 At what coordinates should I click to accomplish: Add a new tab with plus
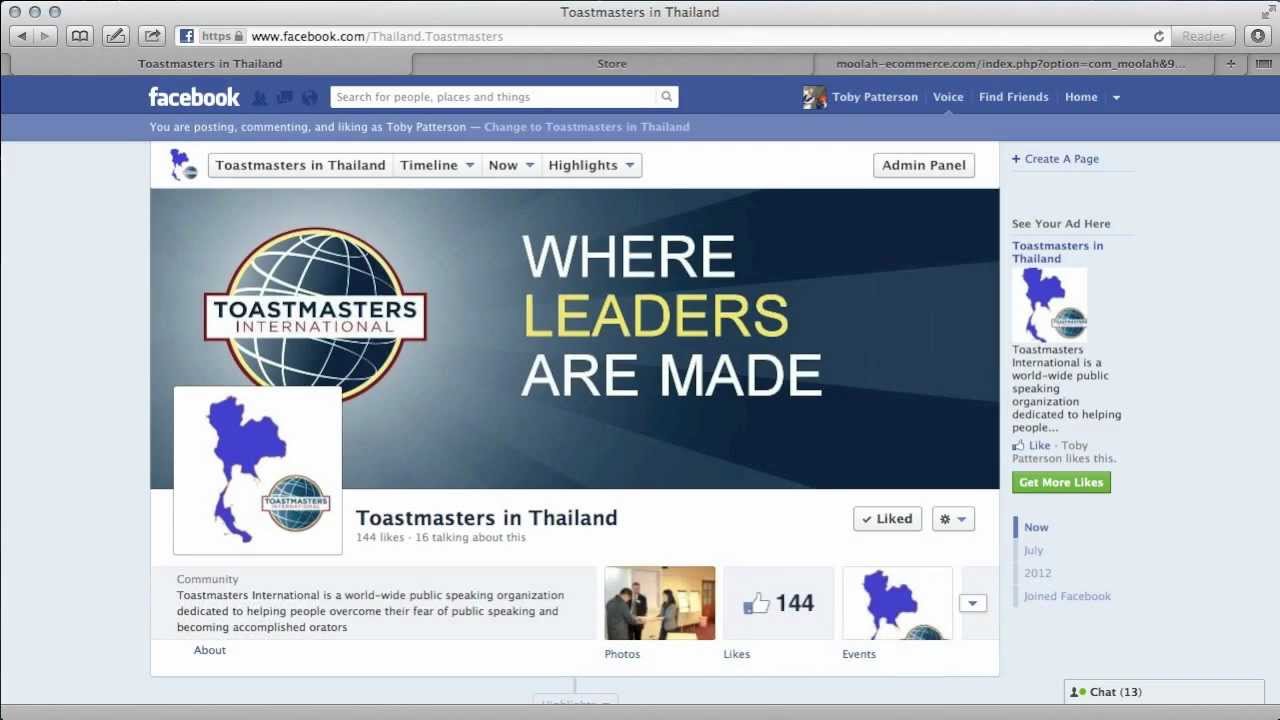[x=1231, y=63]
